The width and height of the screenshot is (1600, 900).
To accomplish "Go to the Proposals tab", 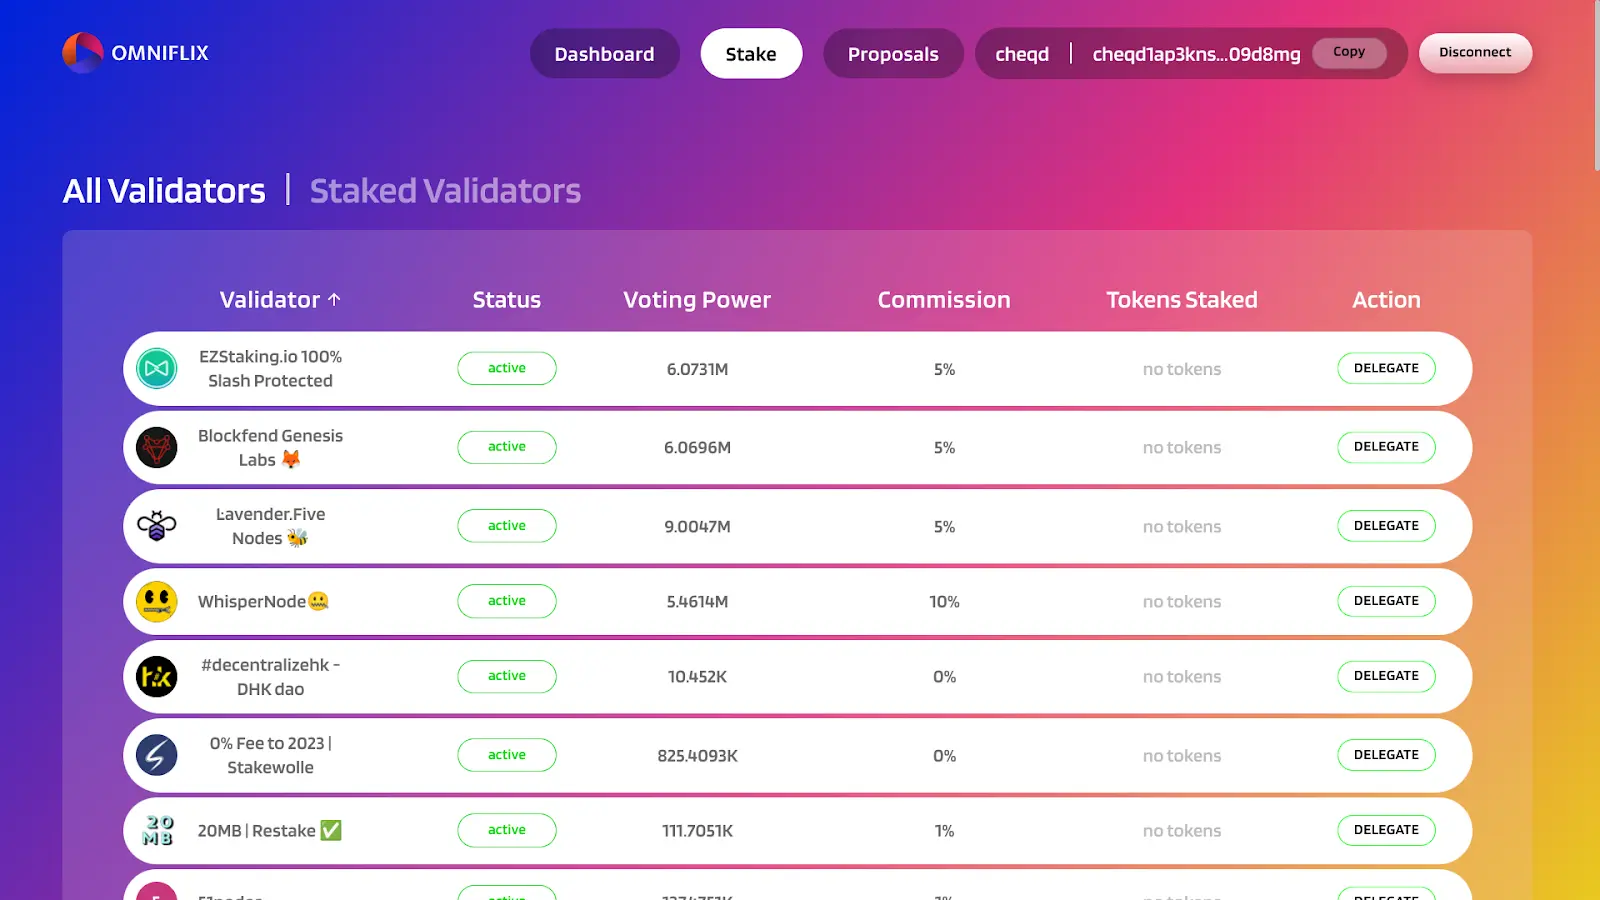I will tap(893, 54).
